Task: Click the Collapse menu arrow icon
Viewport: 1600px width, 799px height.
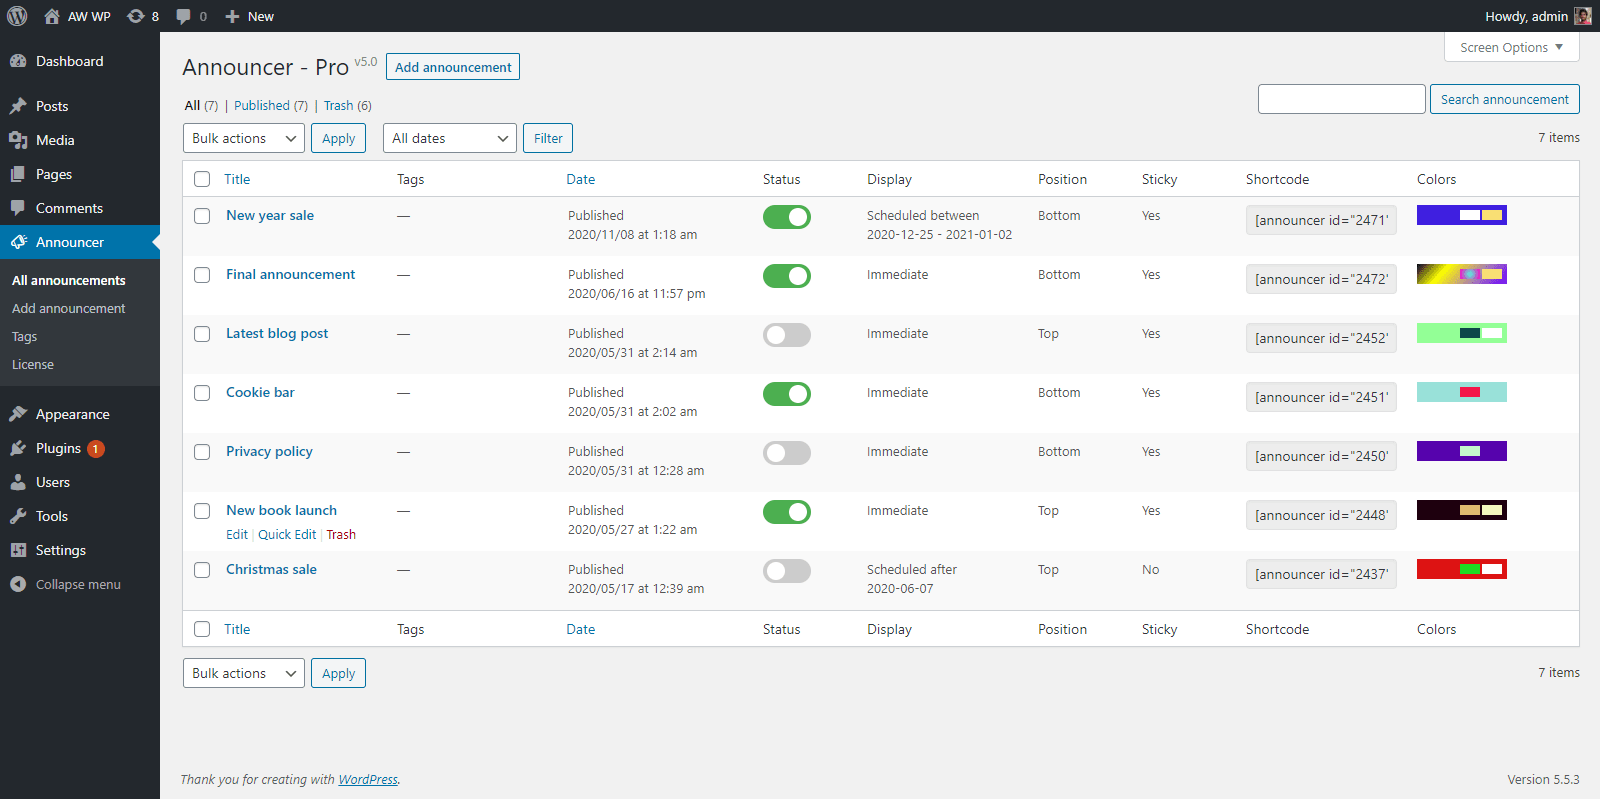Action: click(x=18, y=584)
